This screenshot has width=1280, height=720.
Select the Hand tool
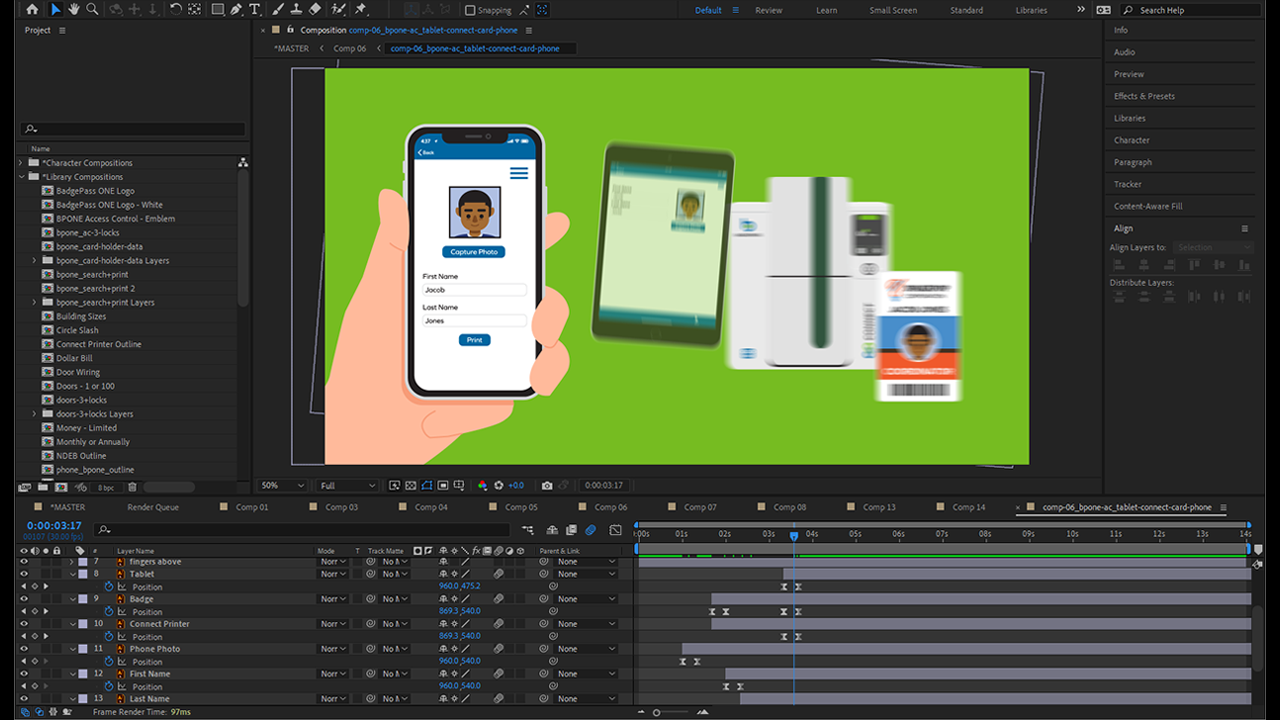pos(74,9)
